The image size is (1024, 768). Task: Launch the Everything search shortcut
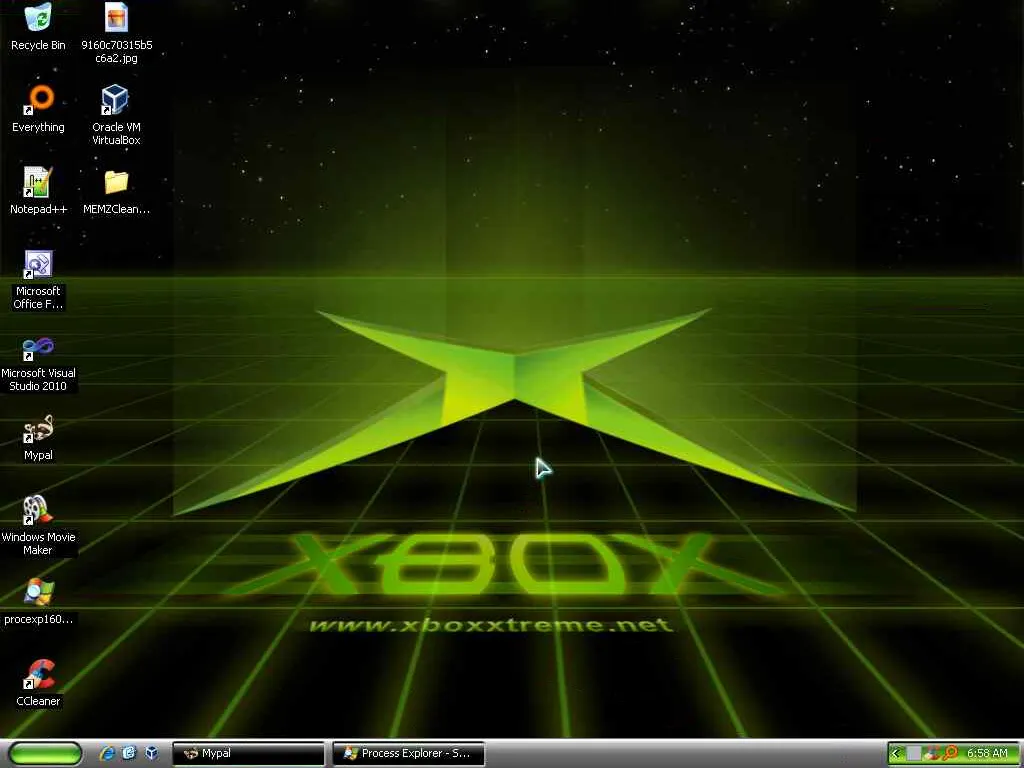[x=38, y=108]
